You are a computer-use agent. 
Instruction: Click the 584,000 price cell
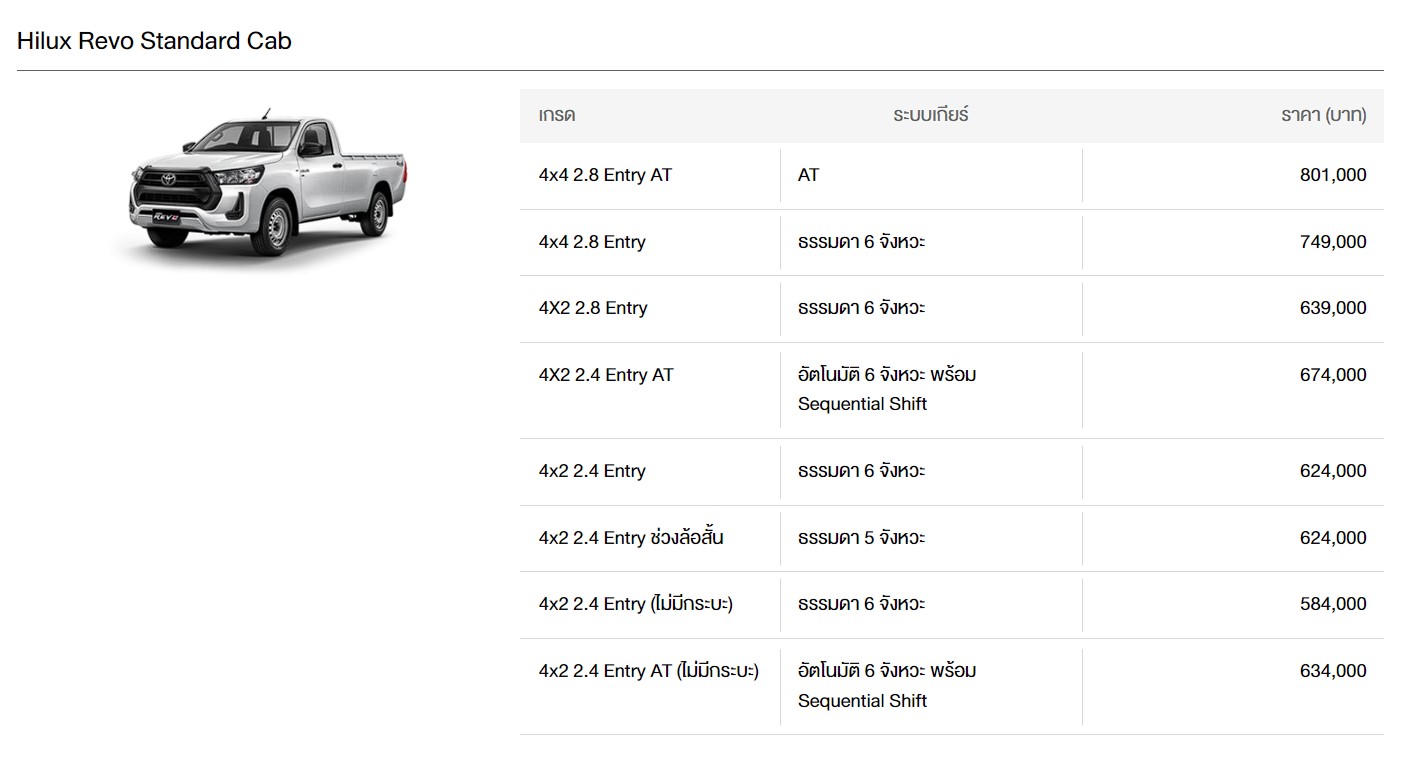coord(1332,604)
